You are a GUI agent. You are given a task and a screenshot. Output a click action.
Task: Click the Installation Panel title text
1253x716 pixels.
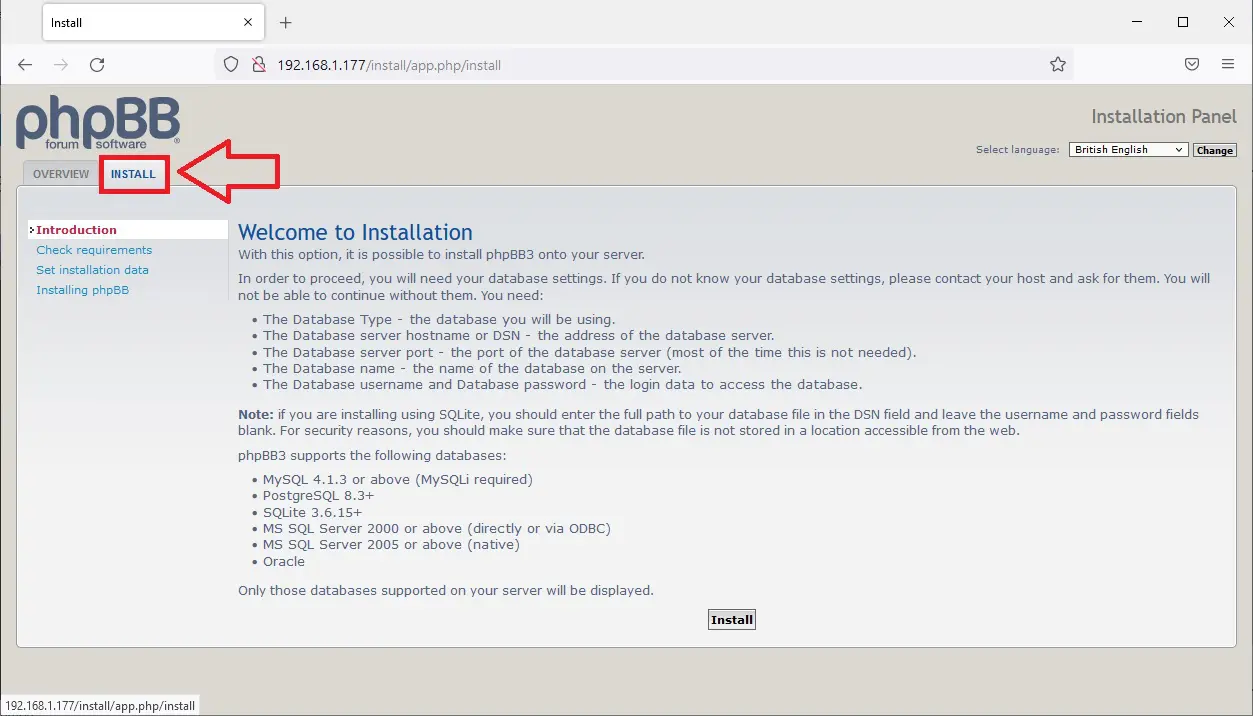[1164, 116]
